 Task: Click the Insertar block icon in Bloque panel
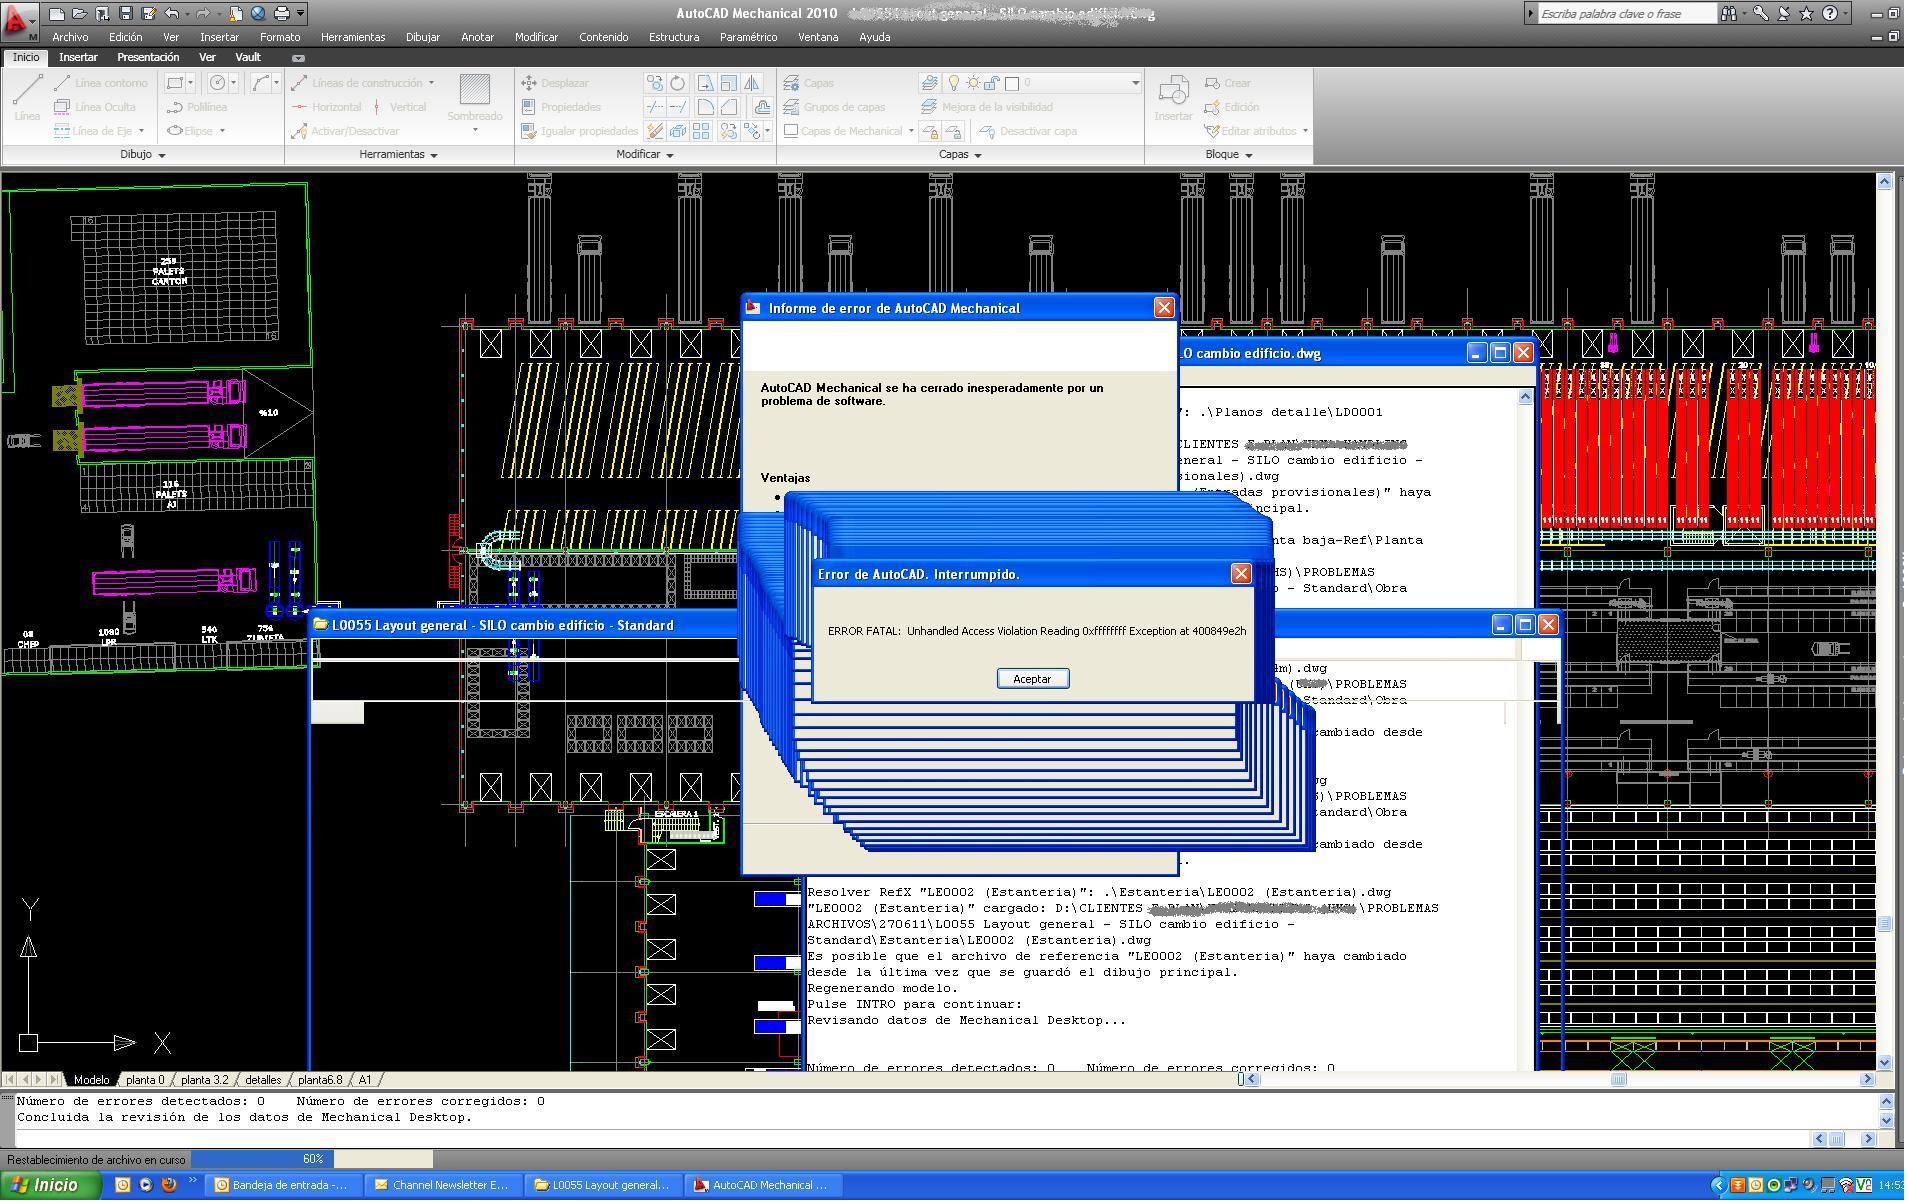pyautogui.click(x=1173, y=99)
